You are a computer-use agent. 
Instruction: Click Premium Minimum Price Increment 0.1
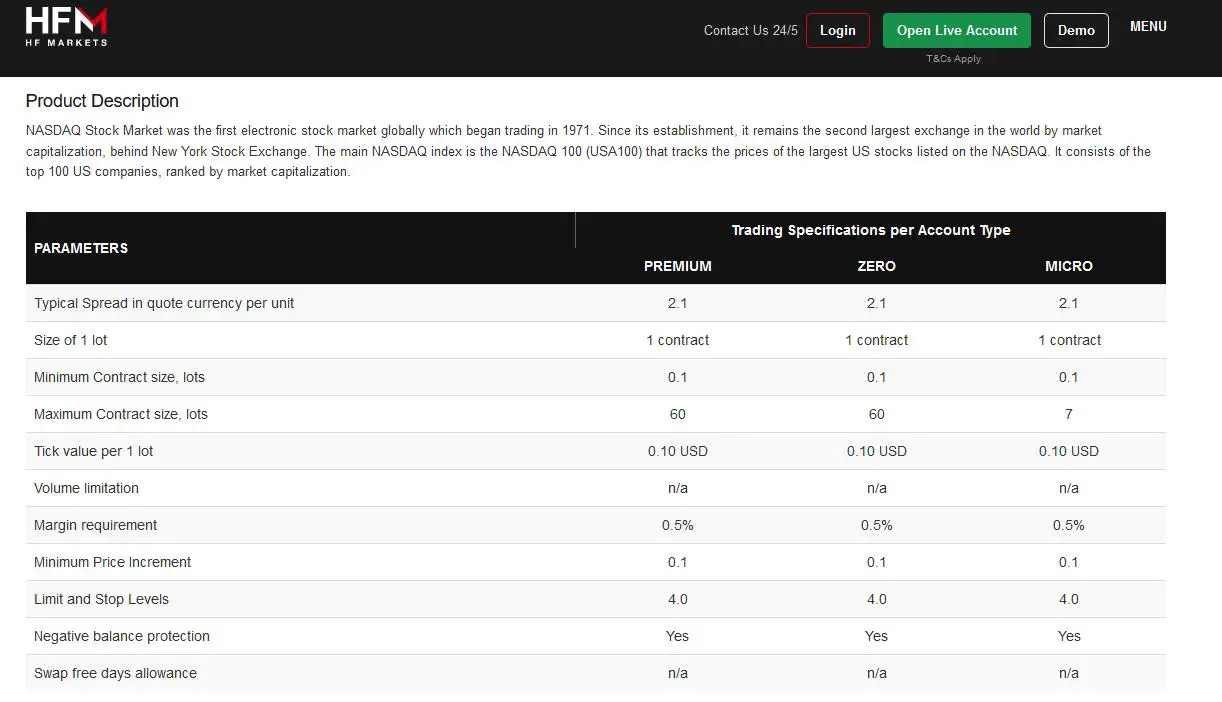[678, 562]
